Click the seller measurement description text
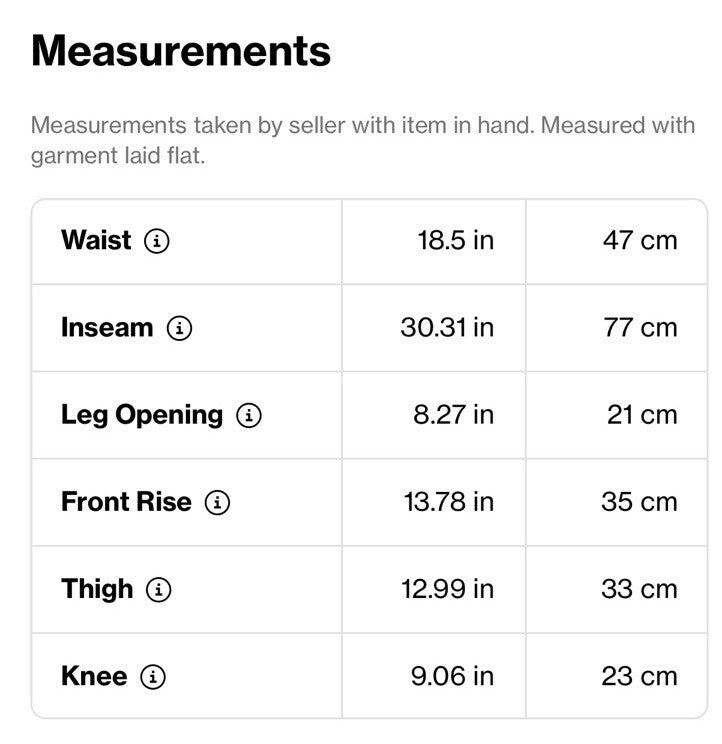This screenshot has width=722, height=744. coord(363,140)
